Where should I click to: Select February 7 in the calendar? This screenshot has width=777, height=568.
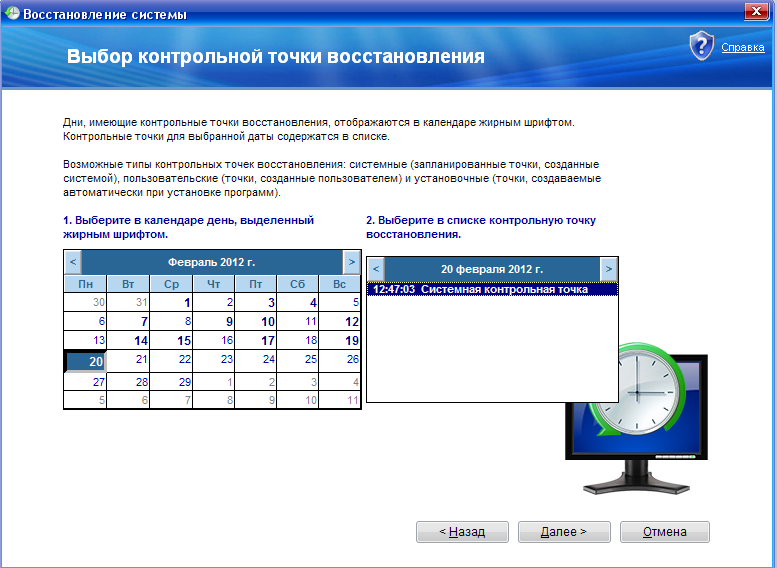(x=128, y=321)
